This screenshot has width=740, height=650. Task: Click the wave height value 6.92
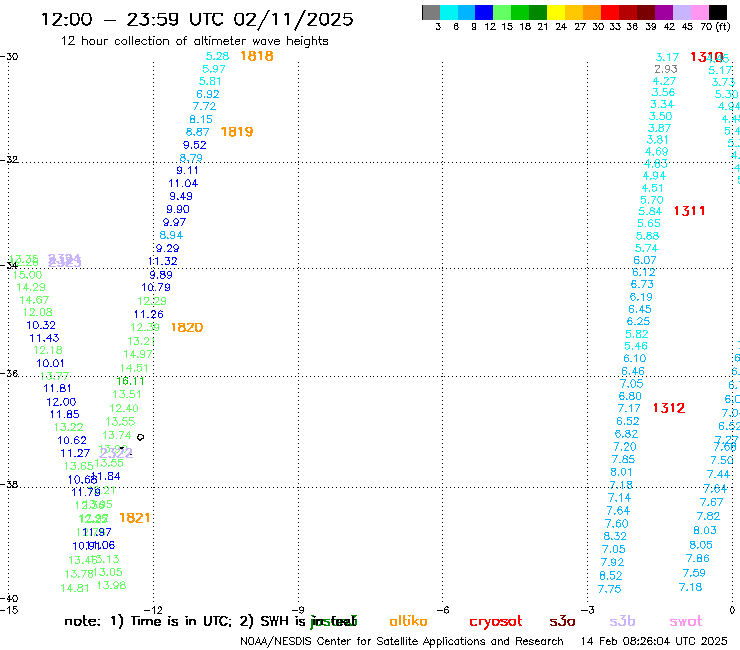pos(208,94)
